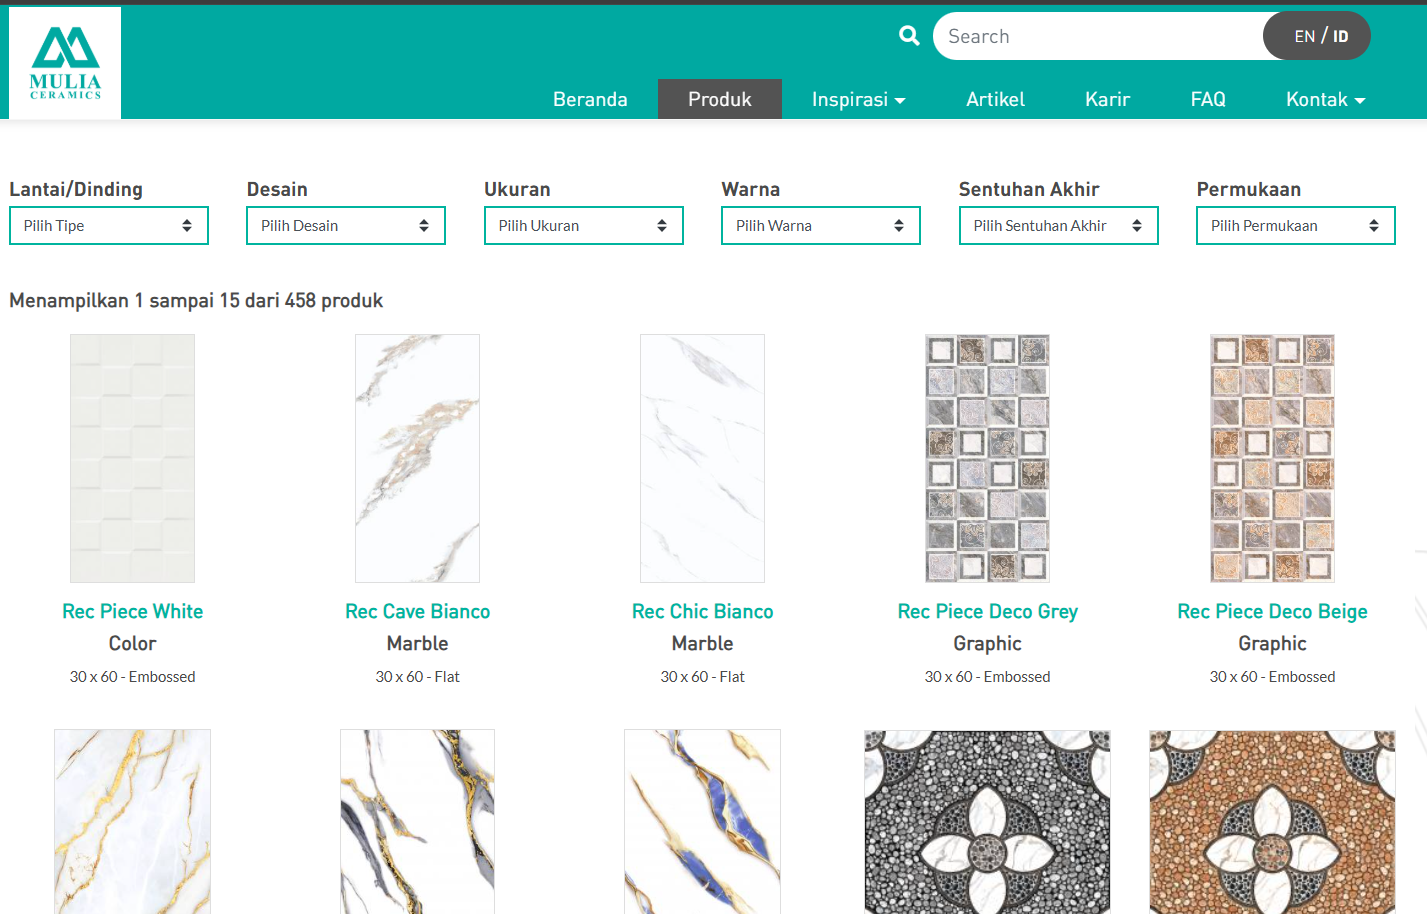1427x914 pixels.
Task: Go to the Beranda menu item
Action: pyautogui.click(x=590, y=99)
